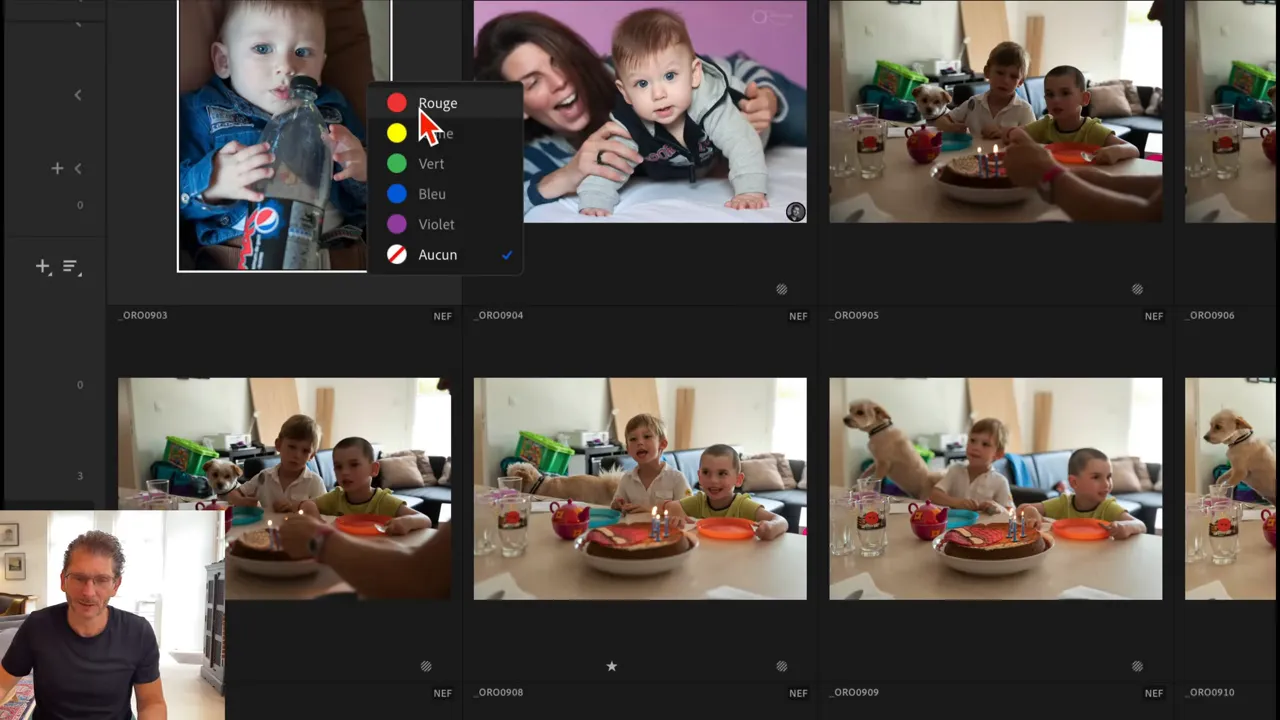The image size is (1280, 720).
Task: Click badge icon on mother-and-baby photo corner
Action: click(x=795, y=211)
